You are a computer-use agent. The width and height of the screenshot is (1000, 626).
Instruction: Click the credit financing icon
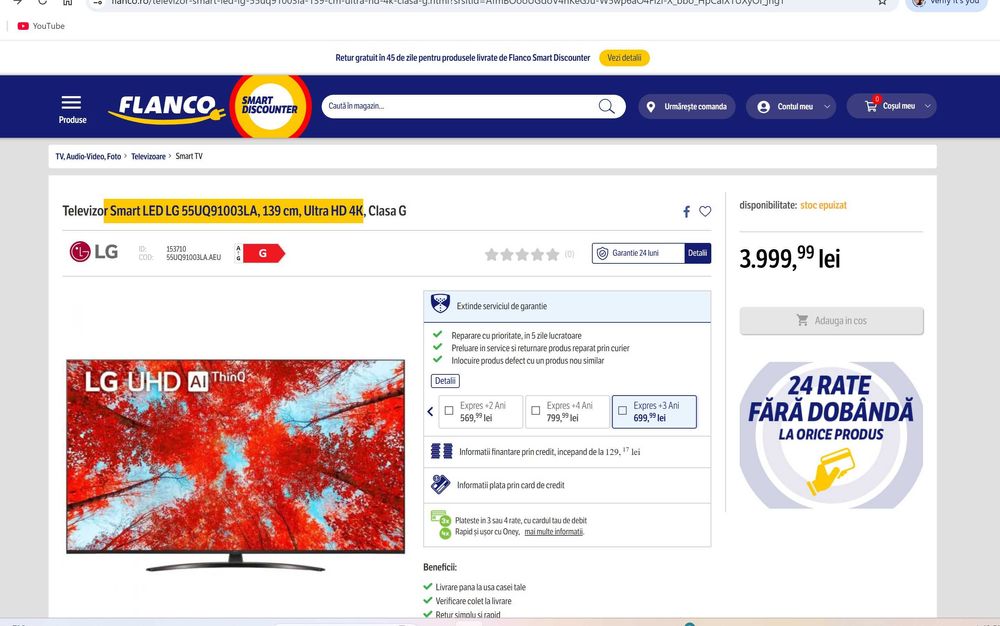(441, 451)
